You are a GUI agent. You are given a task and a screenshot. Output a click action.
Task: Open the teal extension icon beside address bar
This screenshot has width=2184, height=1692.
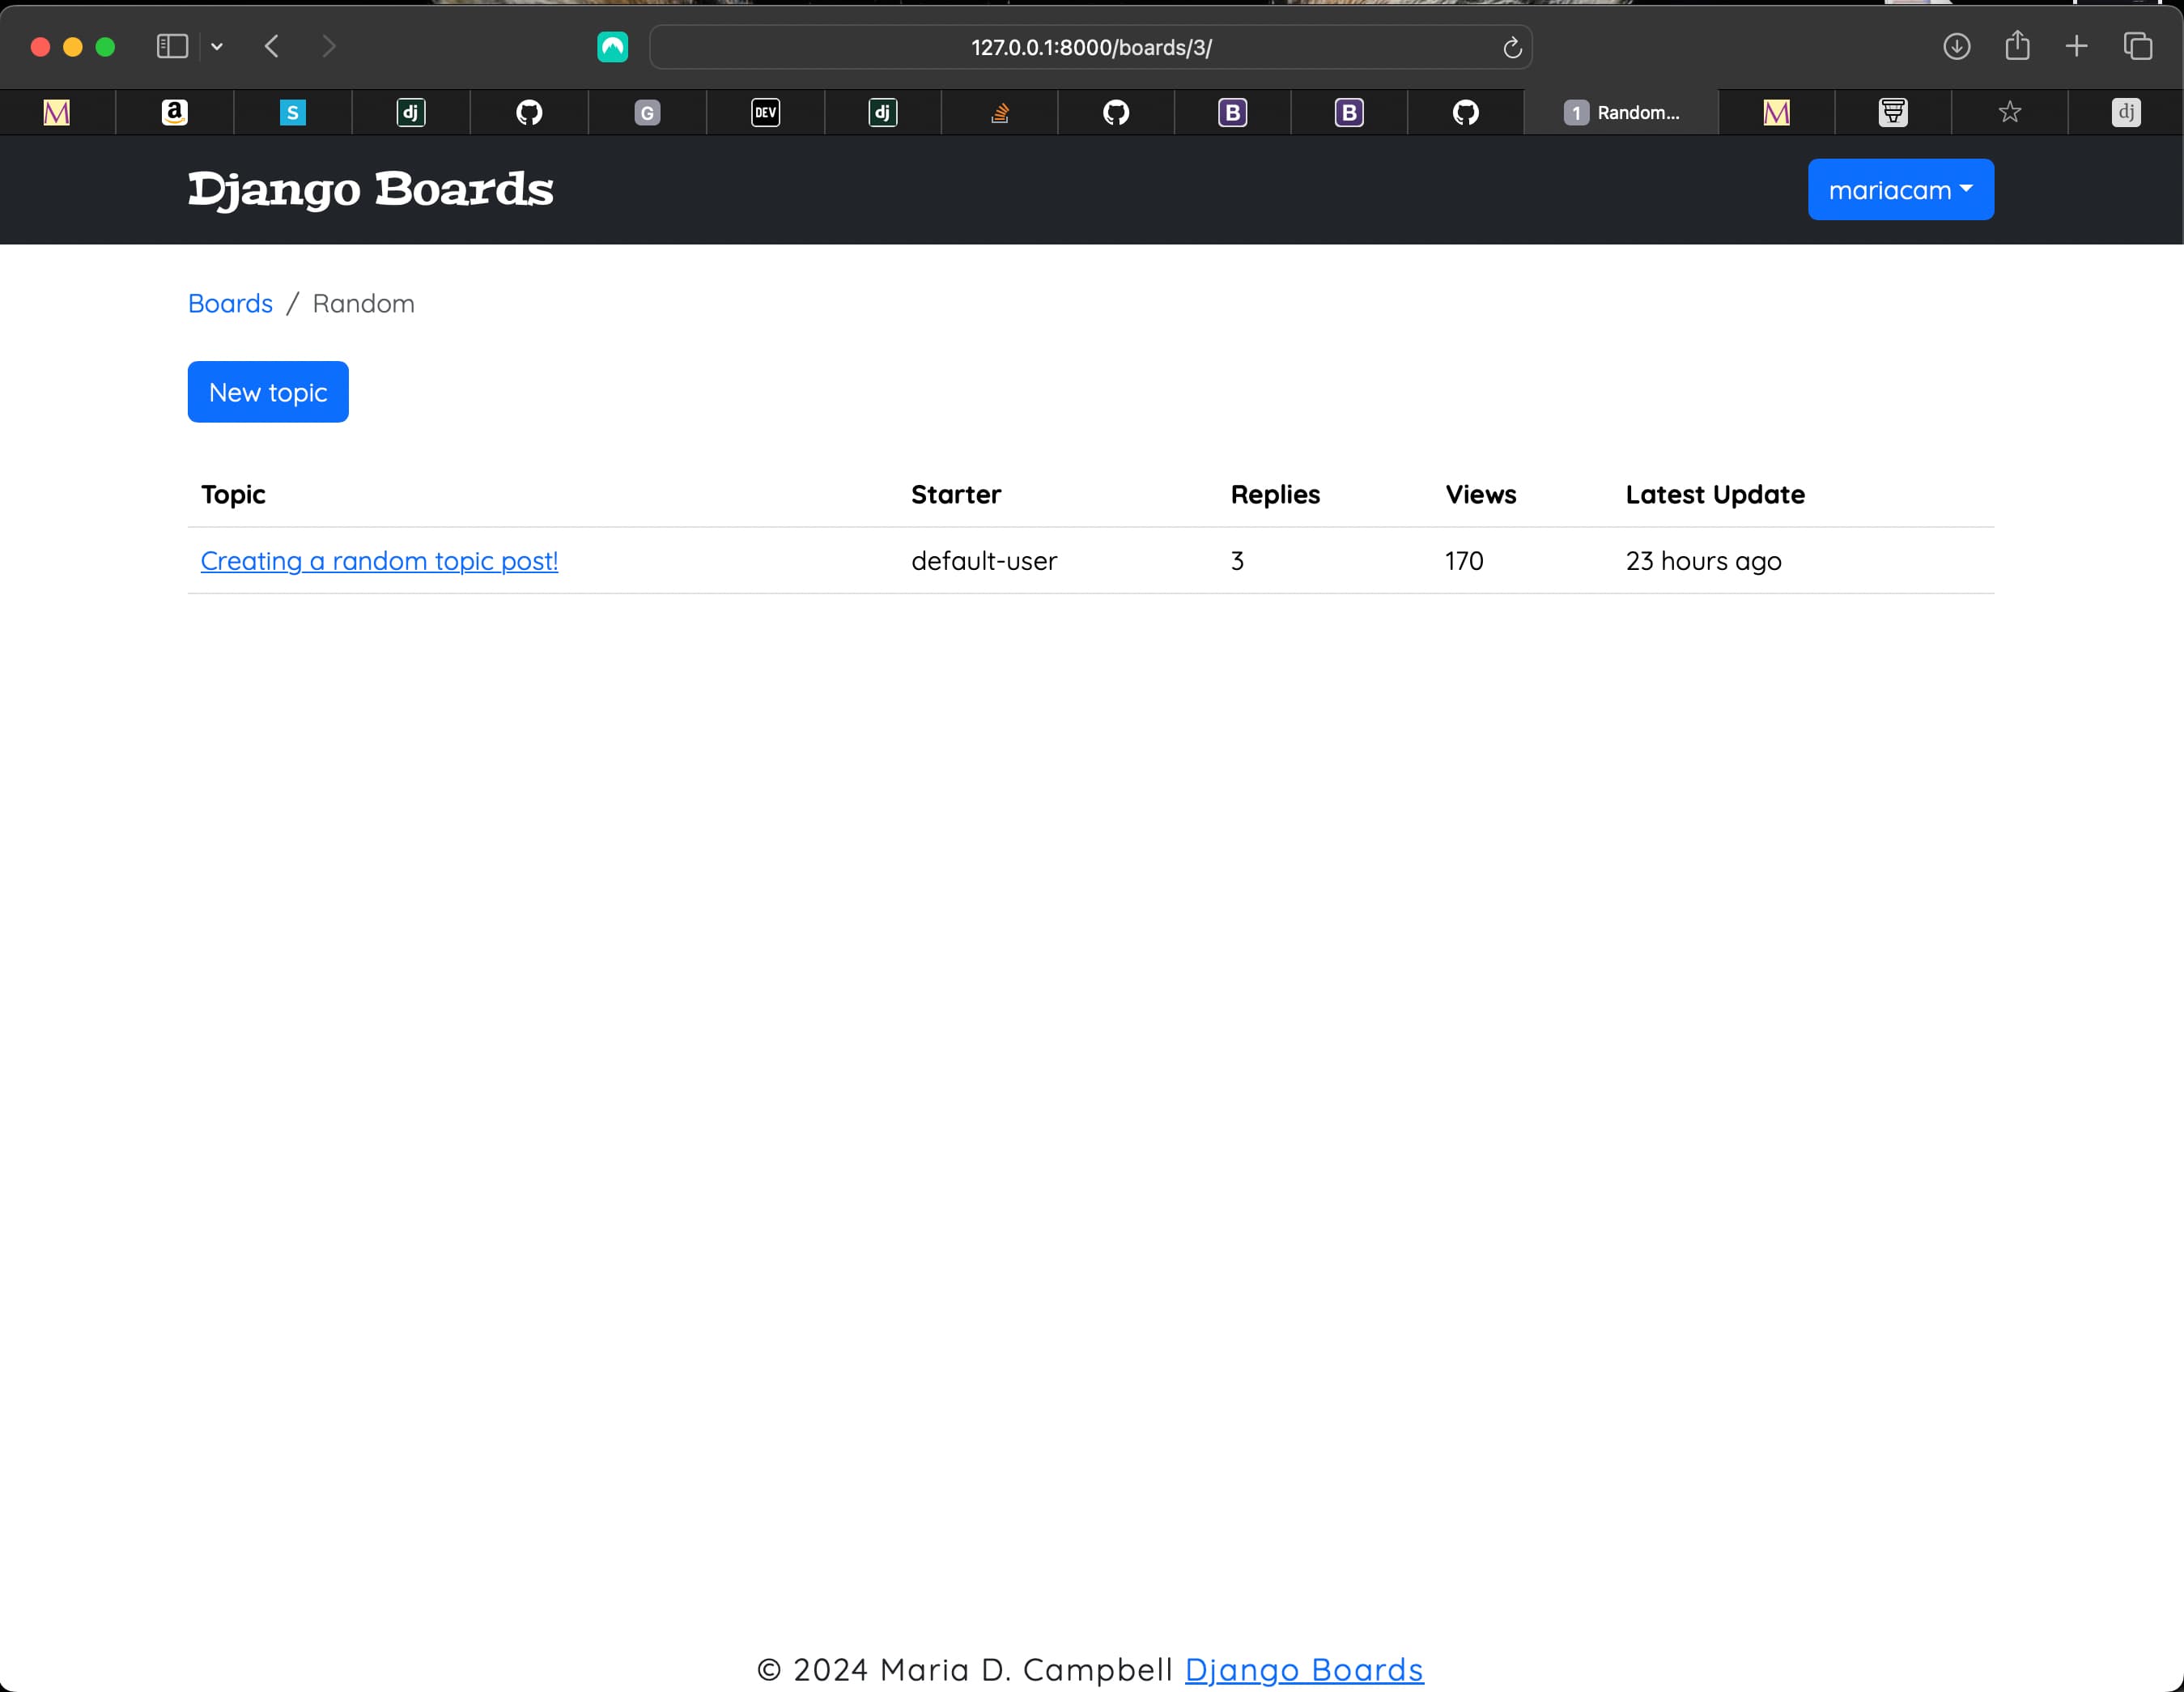pyautogui.click(x=612, y=47)
